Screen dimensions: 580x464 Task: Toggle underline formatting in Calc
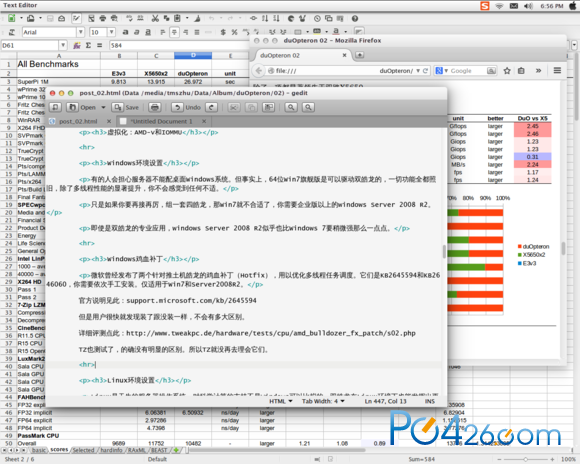point(148,32)
